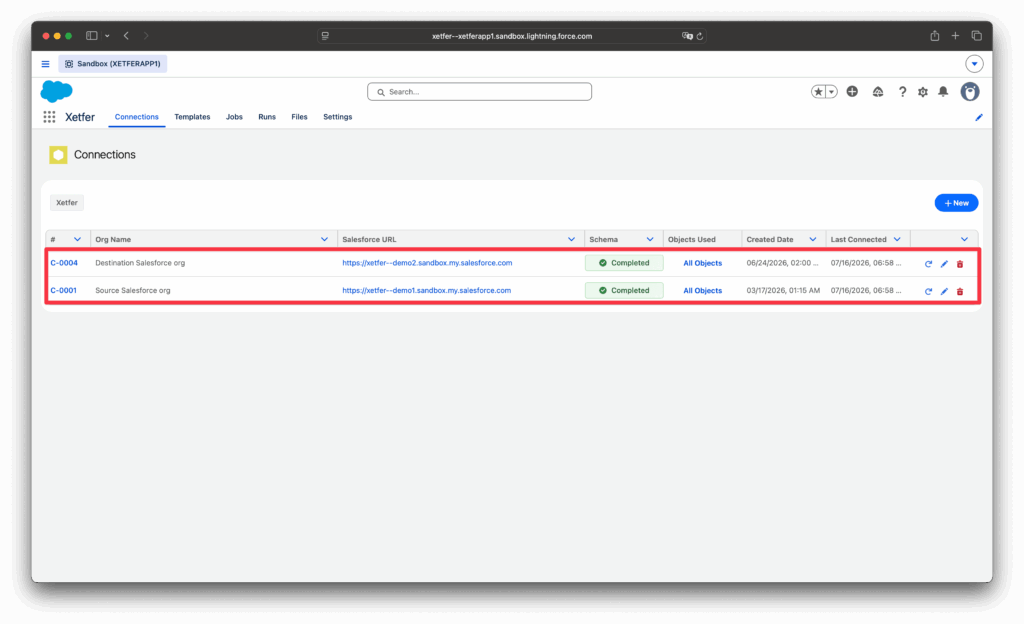
Task: Open the actions column menu chevron
Action: 964,240
